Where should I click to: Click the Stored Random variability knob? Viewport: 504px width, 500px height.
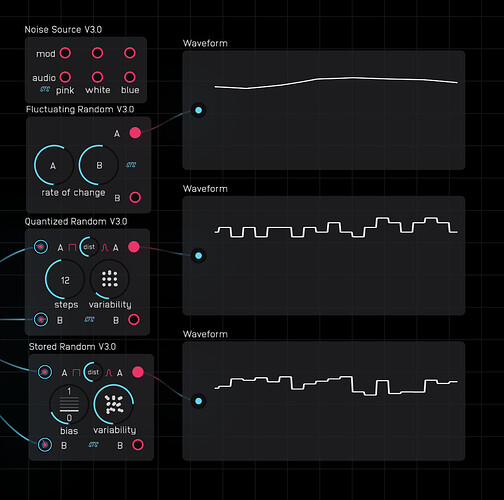click(114, 404)
